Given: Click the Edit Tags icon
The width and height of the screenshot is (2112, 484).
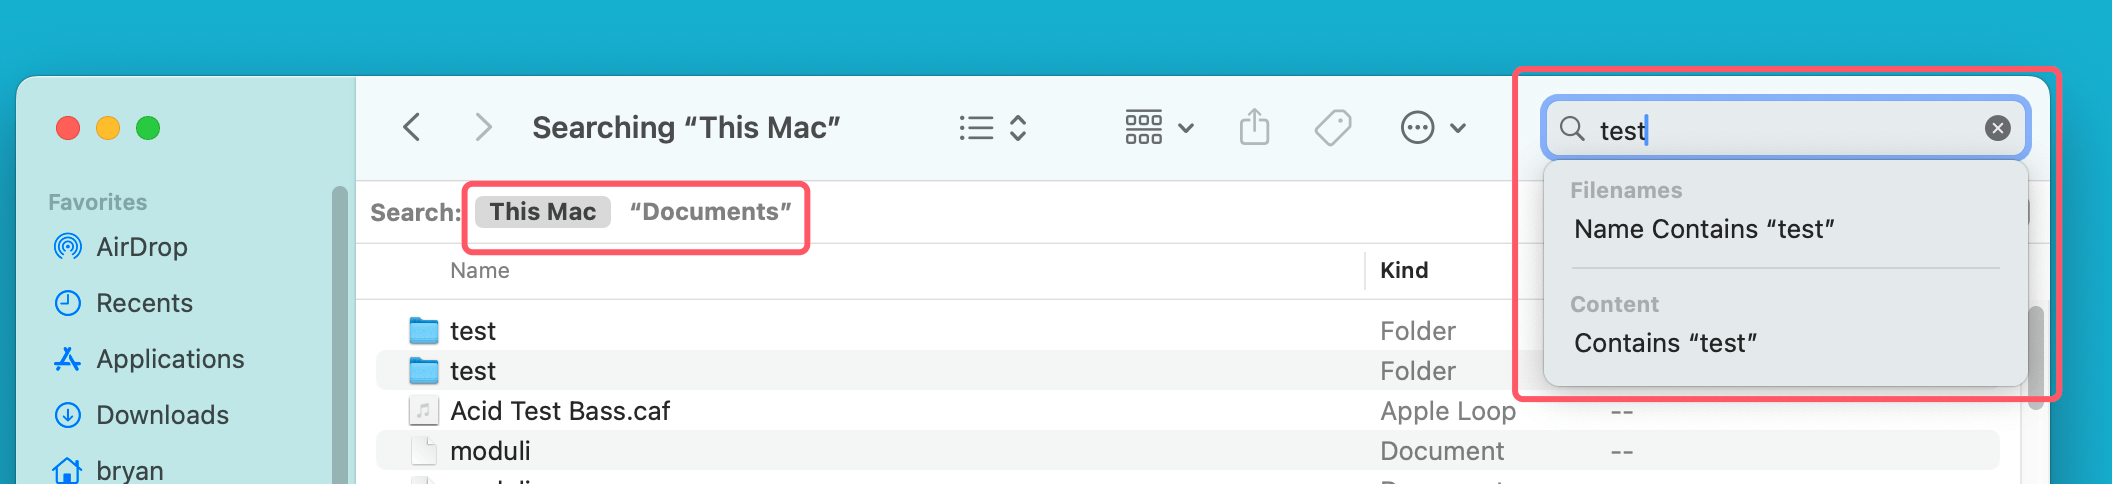Looking at the screenshot, I should (1332, 128).
